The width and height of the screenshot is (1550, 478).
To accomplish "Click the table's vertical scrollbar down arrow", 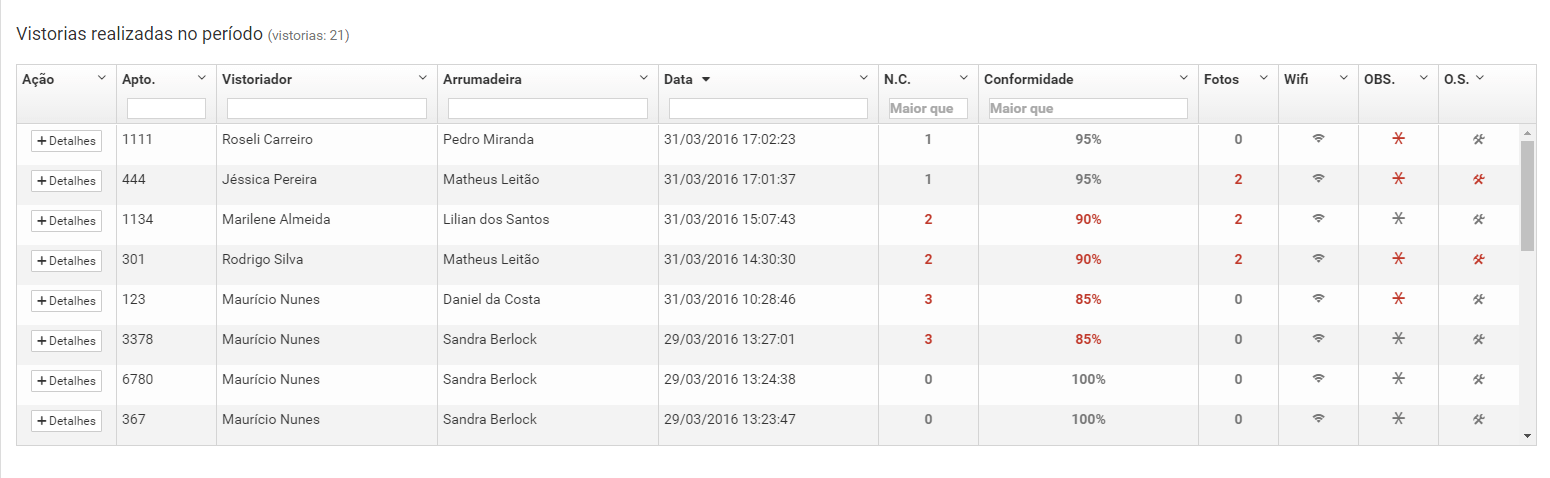I will click(1527, 436).
